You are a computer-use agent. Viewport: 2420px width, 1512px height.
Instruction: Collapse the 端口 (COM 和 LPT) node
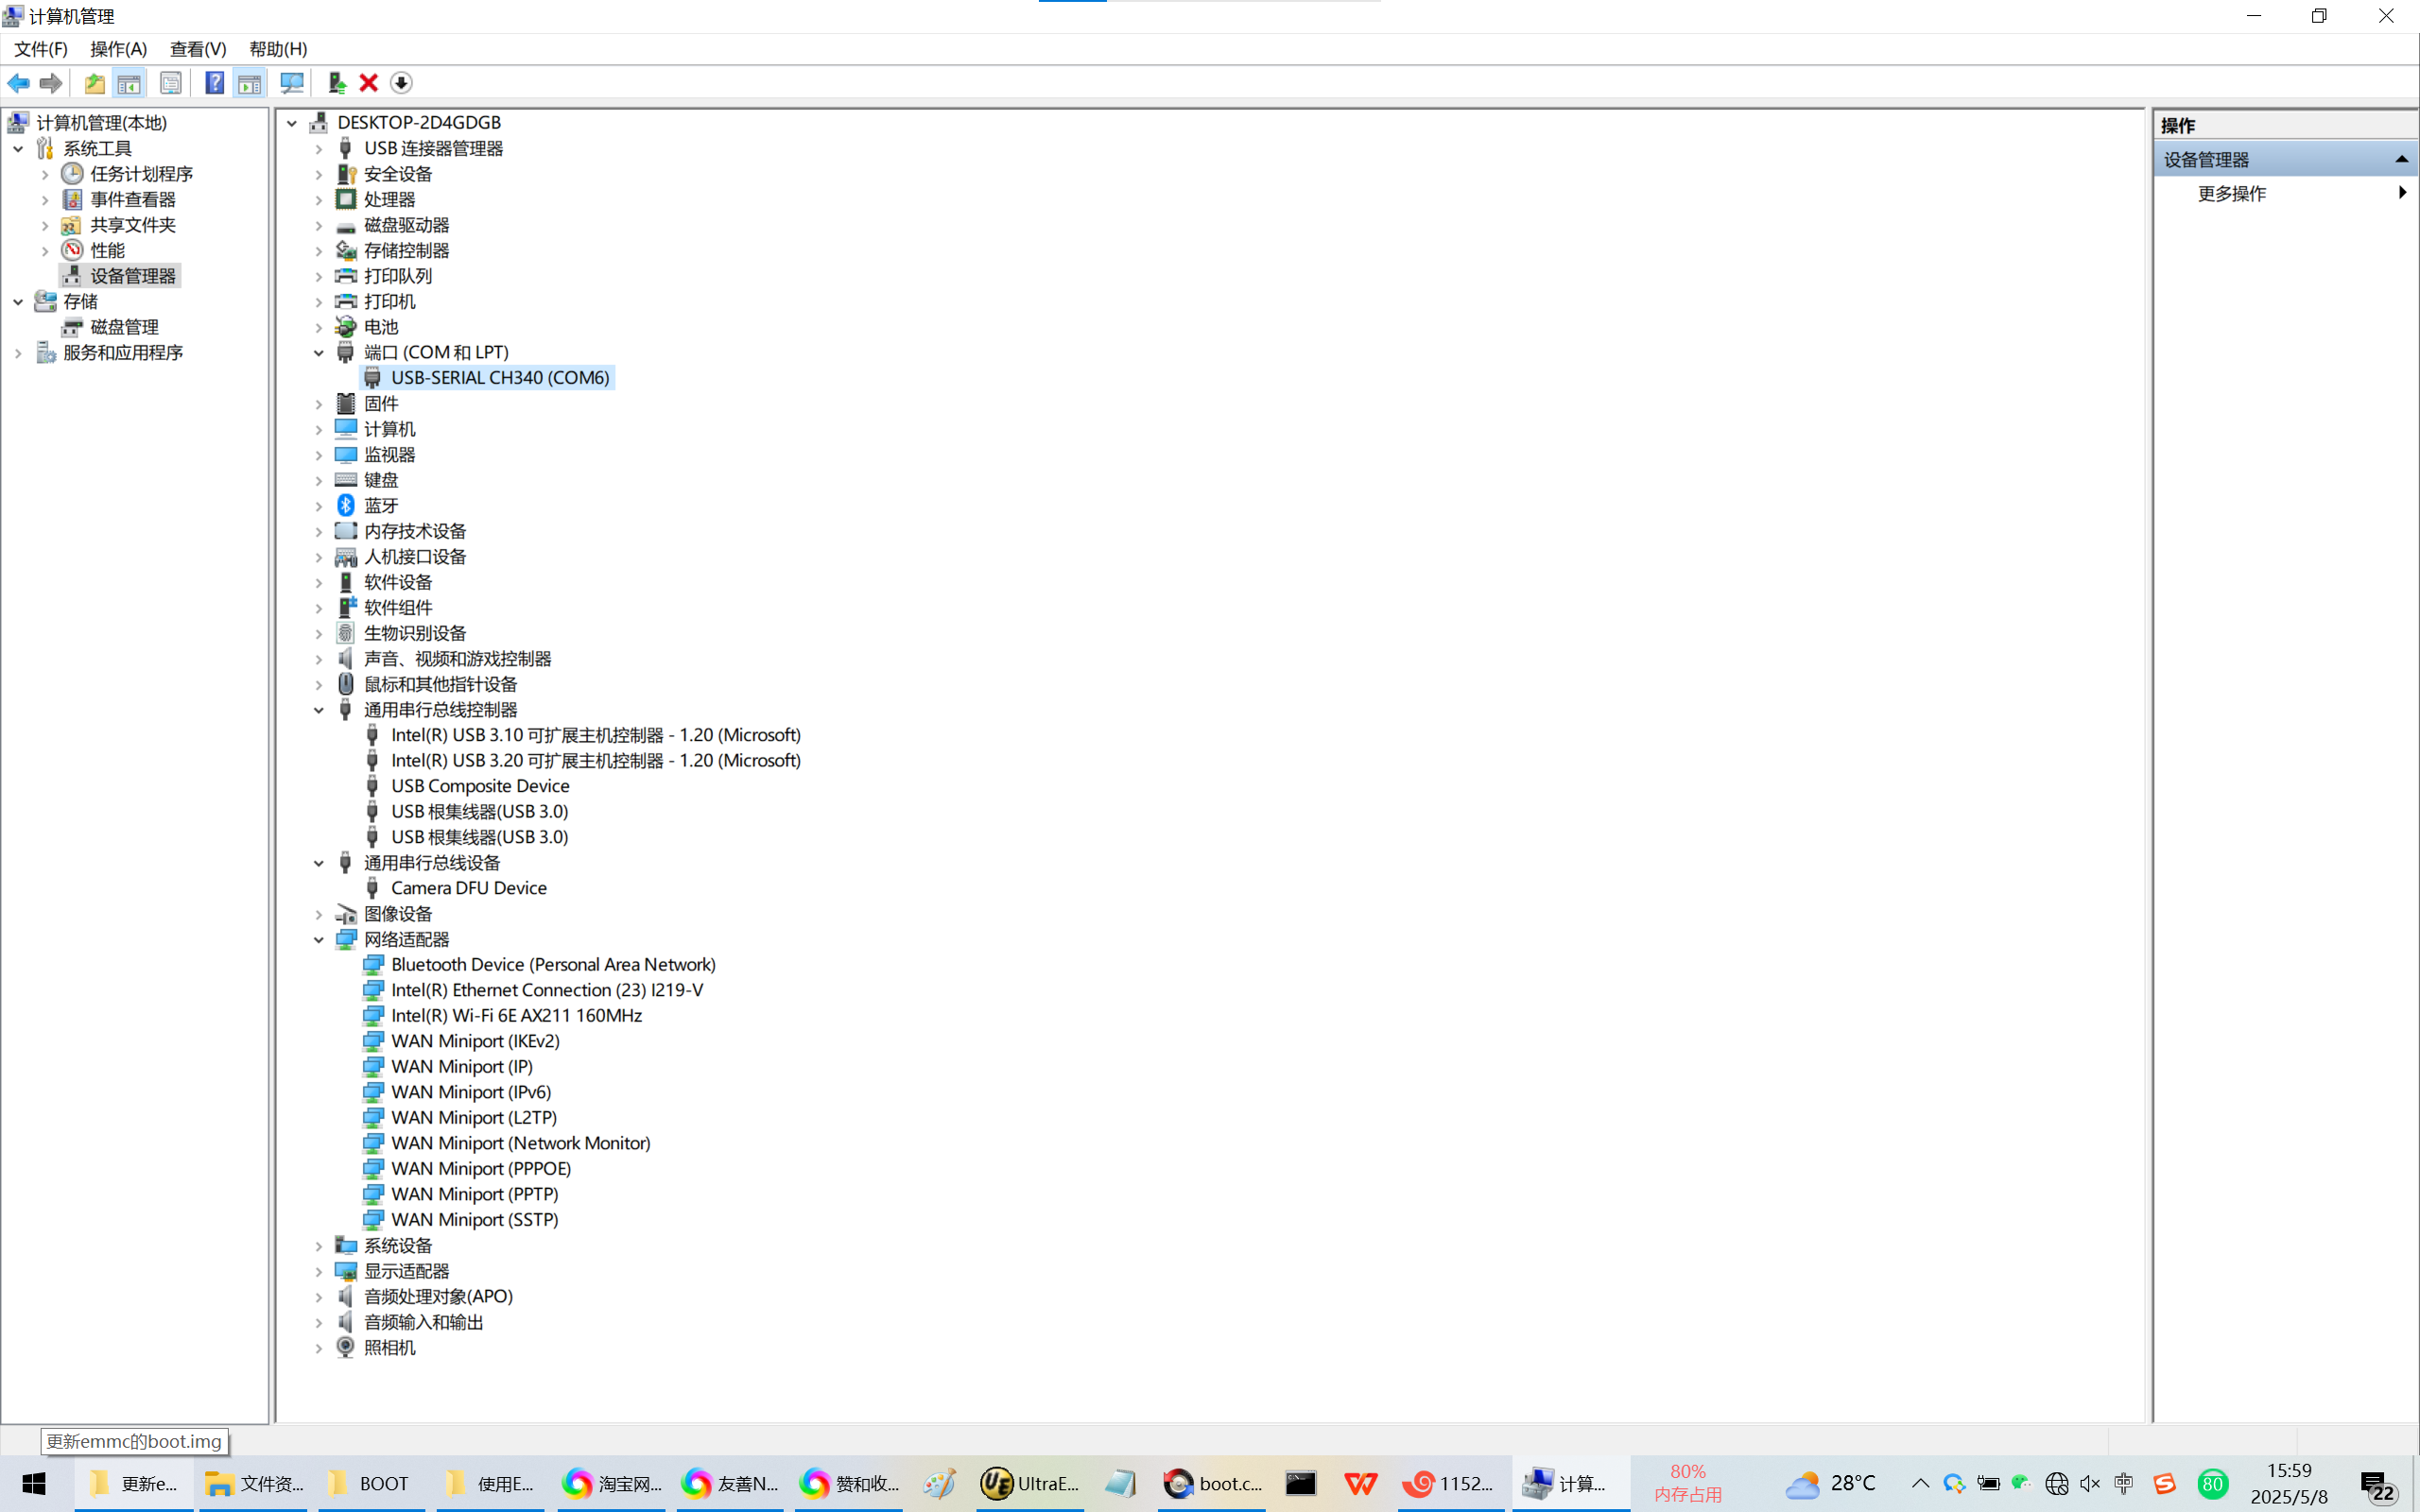(x=319, y=352)
